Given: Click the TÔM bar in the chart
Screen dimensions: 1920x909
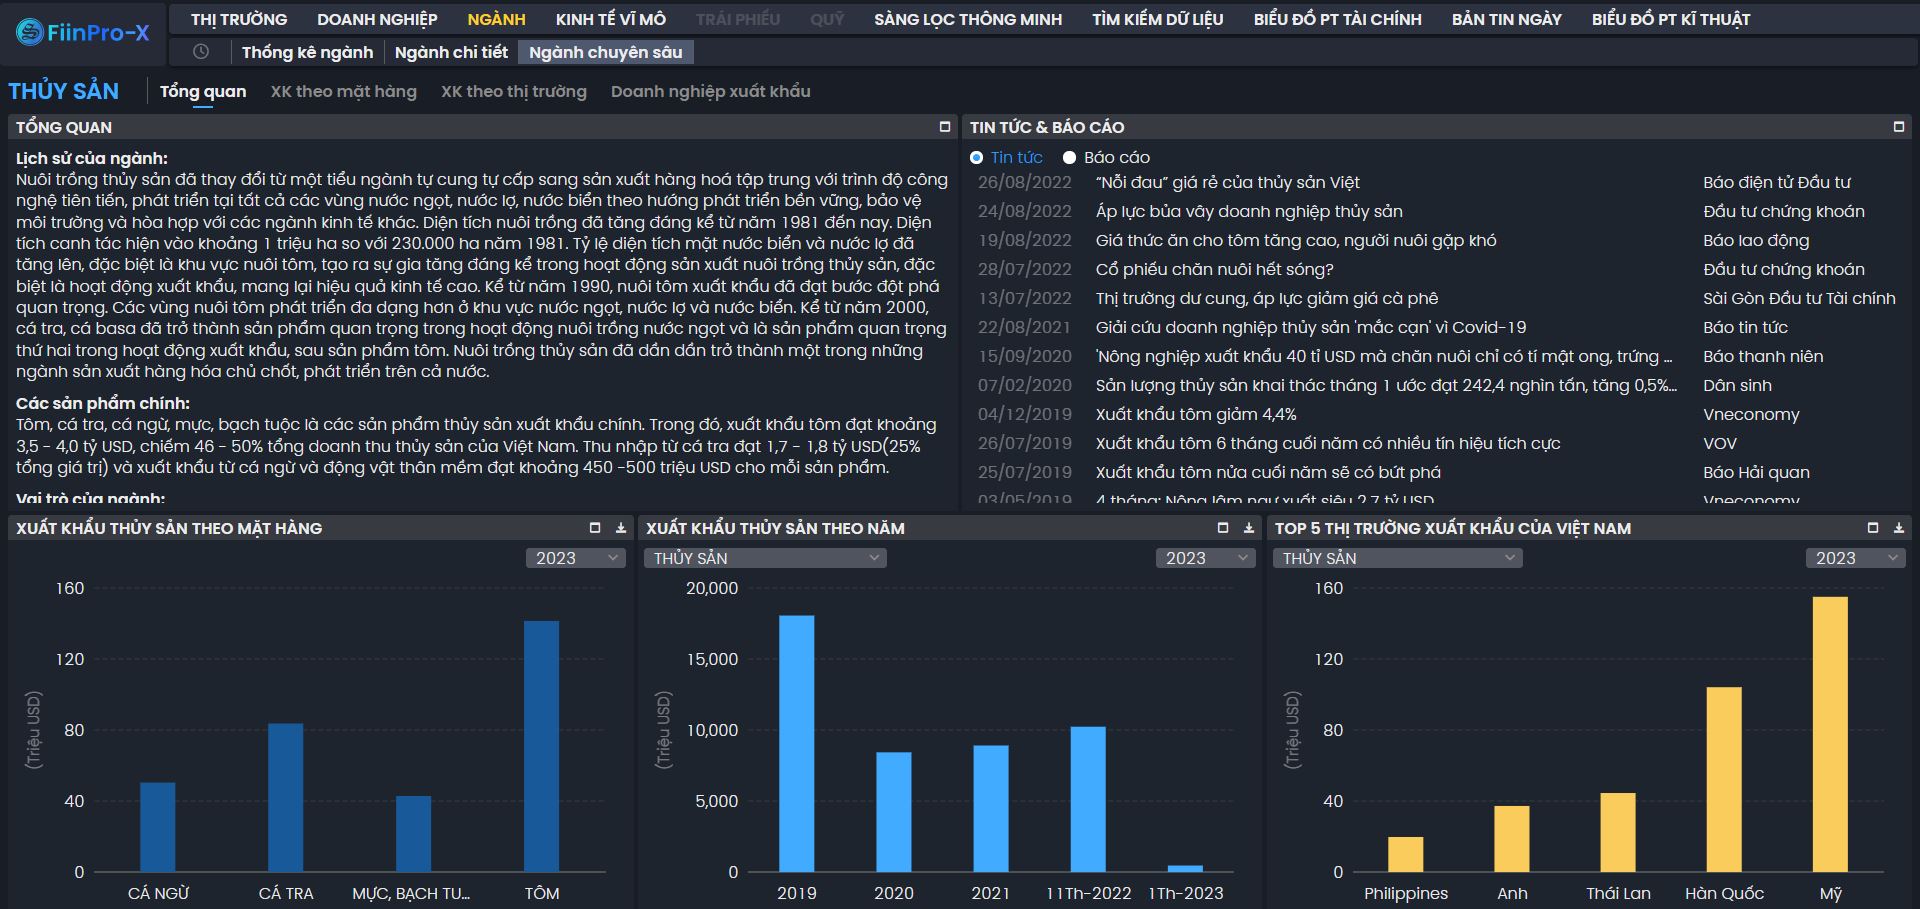Looking at the screenshot, I should click(541, 745).
